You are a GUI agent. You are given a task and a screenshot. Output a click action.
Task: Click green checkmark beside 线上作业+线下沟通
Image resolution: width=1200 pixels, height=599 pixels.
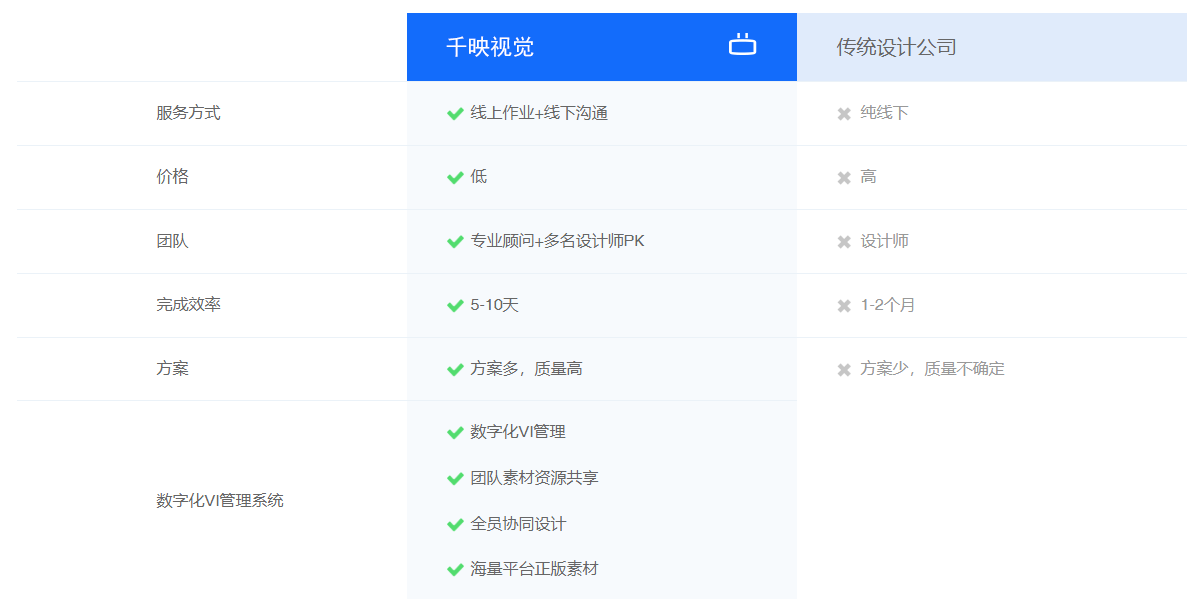455,114
